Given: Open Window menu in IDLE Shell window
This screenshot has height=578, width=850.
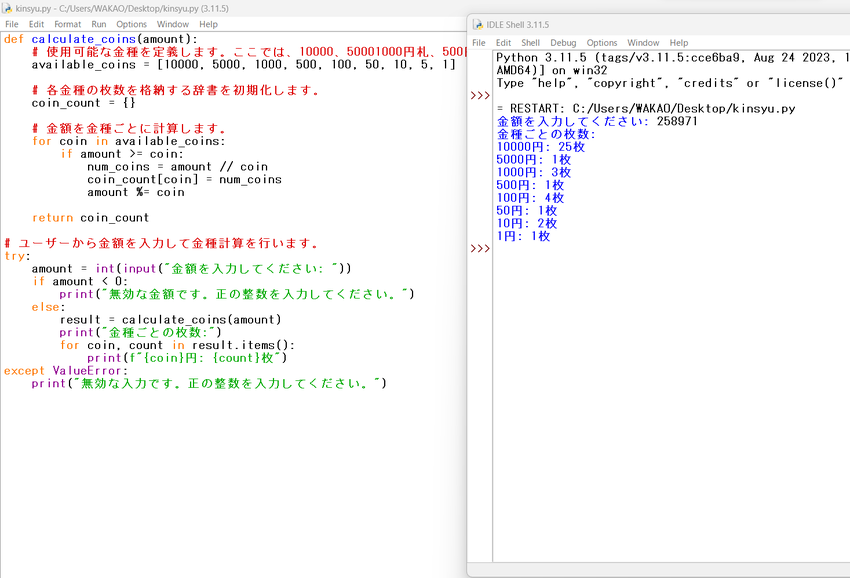Looking at the screenshot, I should tap(643, 43).
